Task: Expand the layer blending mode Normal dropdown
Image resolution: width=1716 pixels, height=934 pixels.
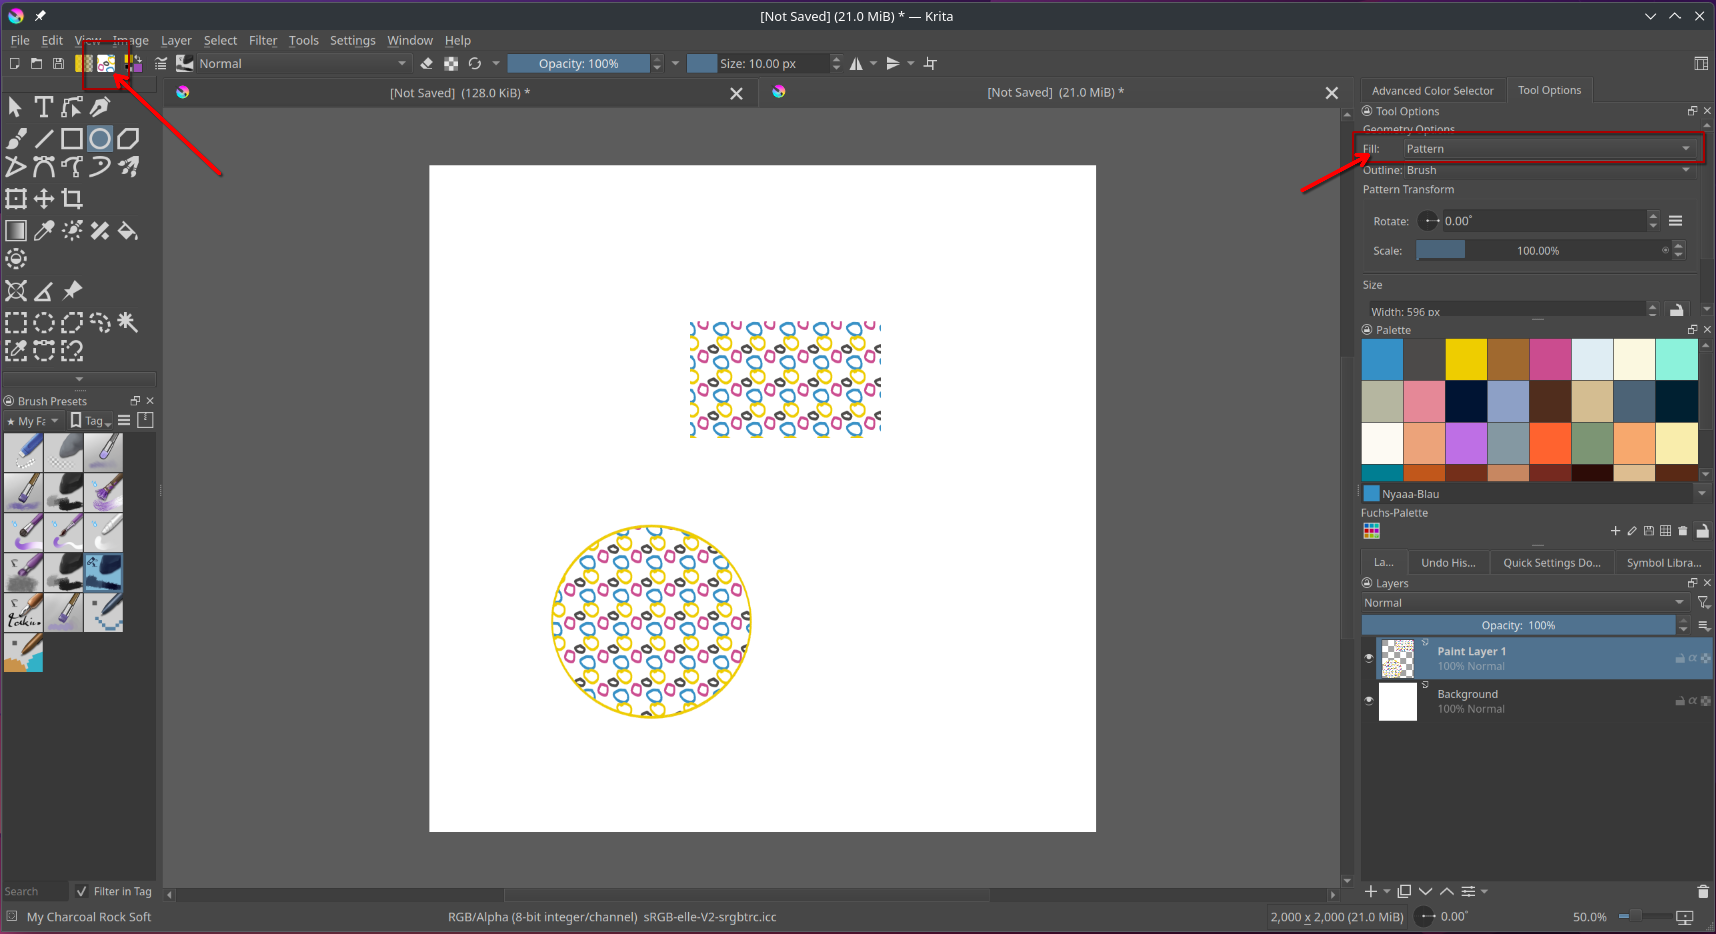Action: coord(1523,603)
